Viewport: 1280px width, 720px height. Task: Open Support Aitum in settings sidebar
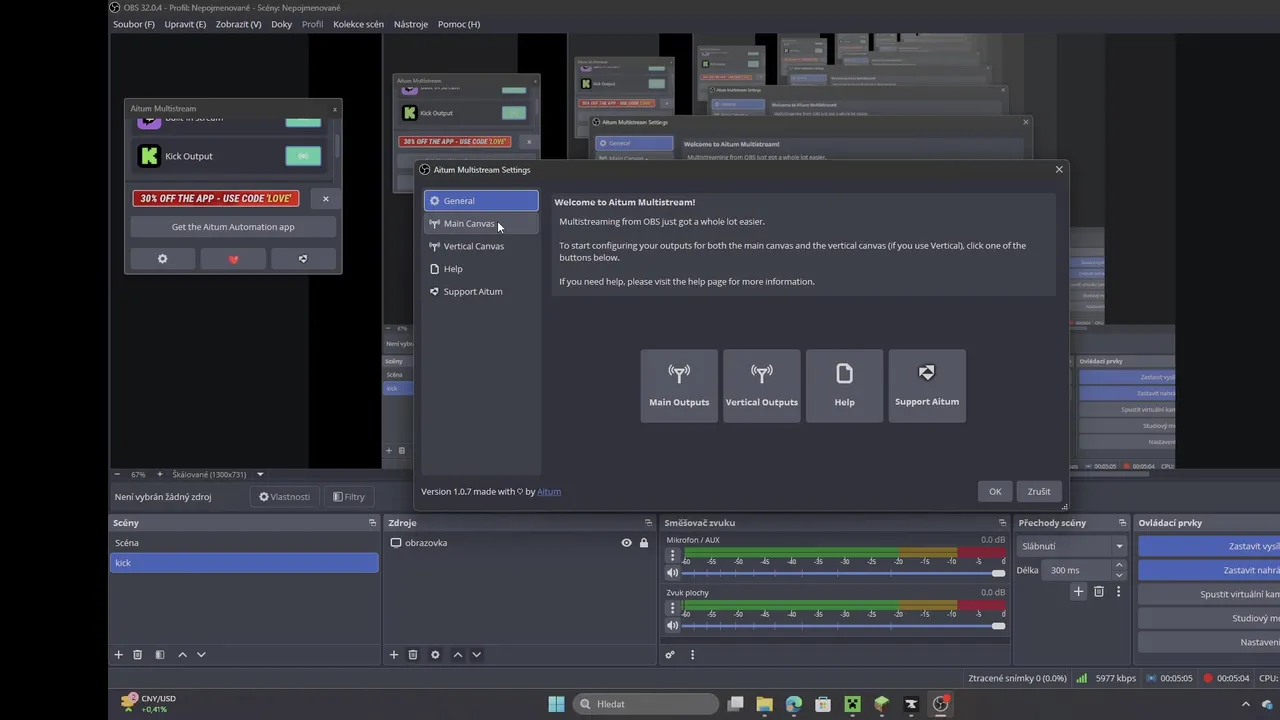481,292
